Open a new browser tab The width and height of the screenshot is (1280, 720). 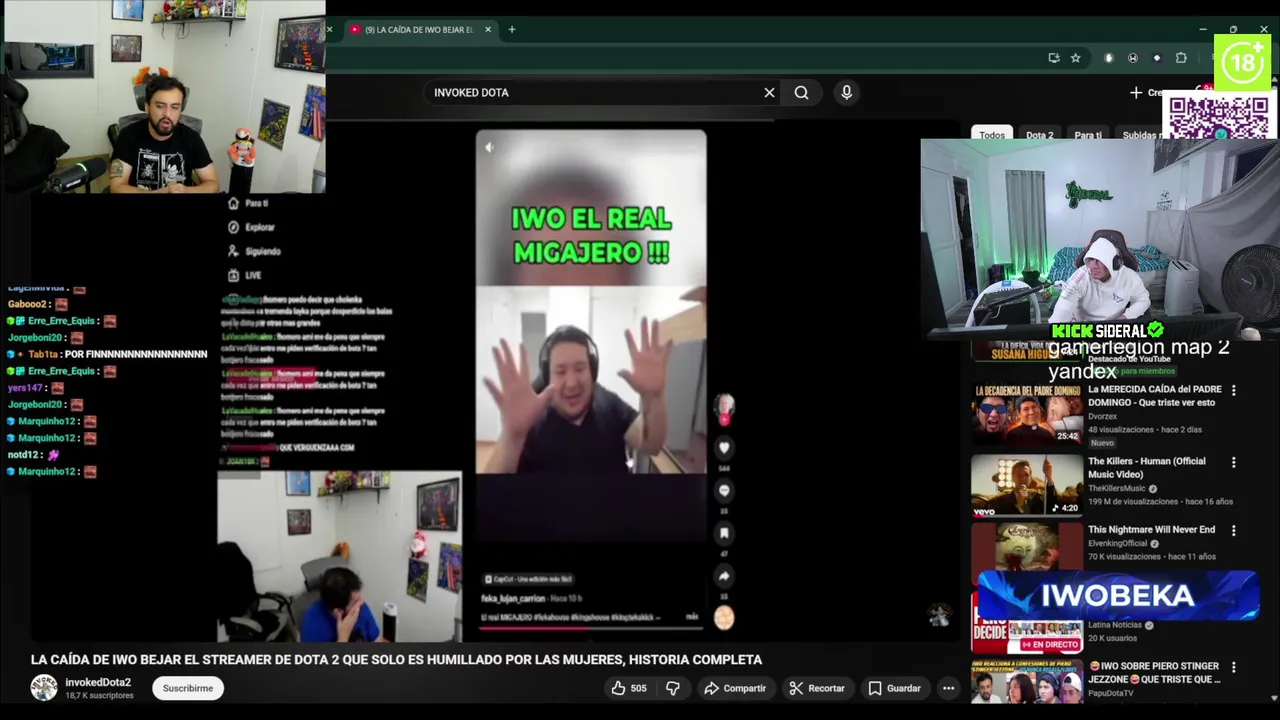click(511, 29)
